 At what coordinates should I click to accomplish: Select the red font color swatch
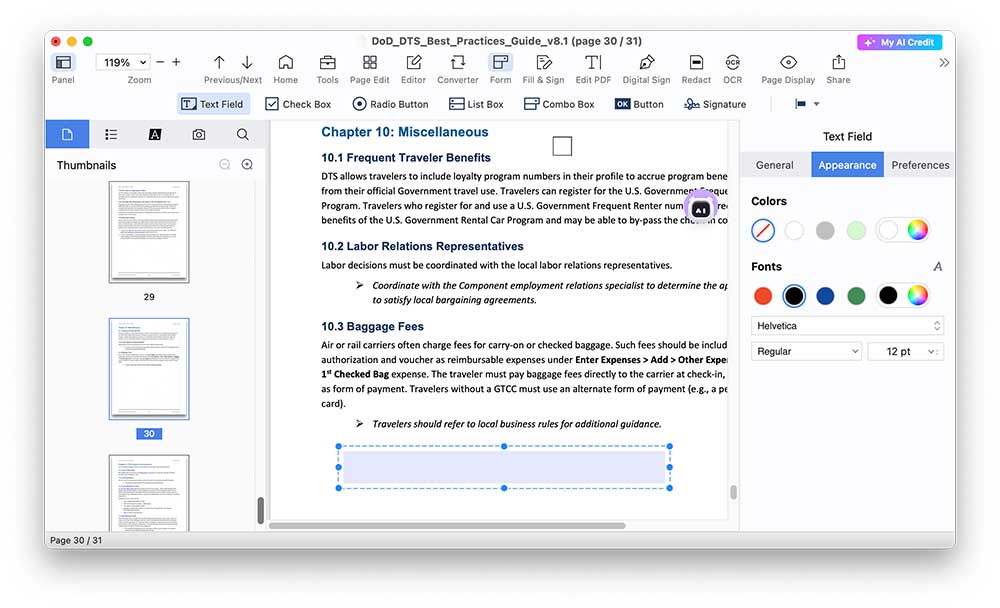pos(763,295)
